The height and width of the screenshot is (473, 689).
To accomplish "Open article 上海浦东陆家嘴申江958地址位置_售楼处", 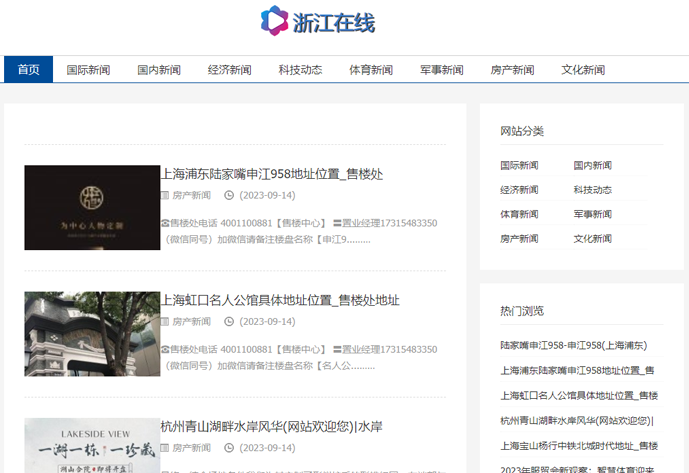I will pyautogui.click(x=272, y=174).
